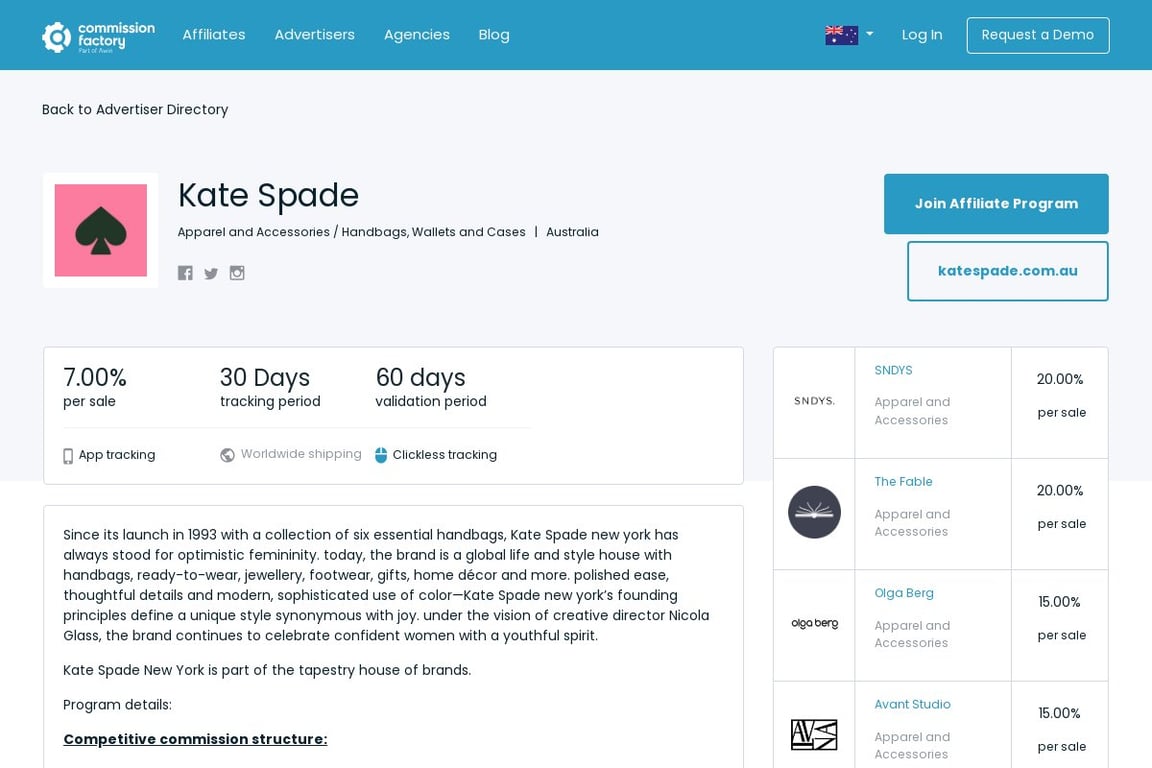Open Kate Spade's Instagram icon
The width and height of the screenshot is (1152, 768).
(x=237, y=273)
